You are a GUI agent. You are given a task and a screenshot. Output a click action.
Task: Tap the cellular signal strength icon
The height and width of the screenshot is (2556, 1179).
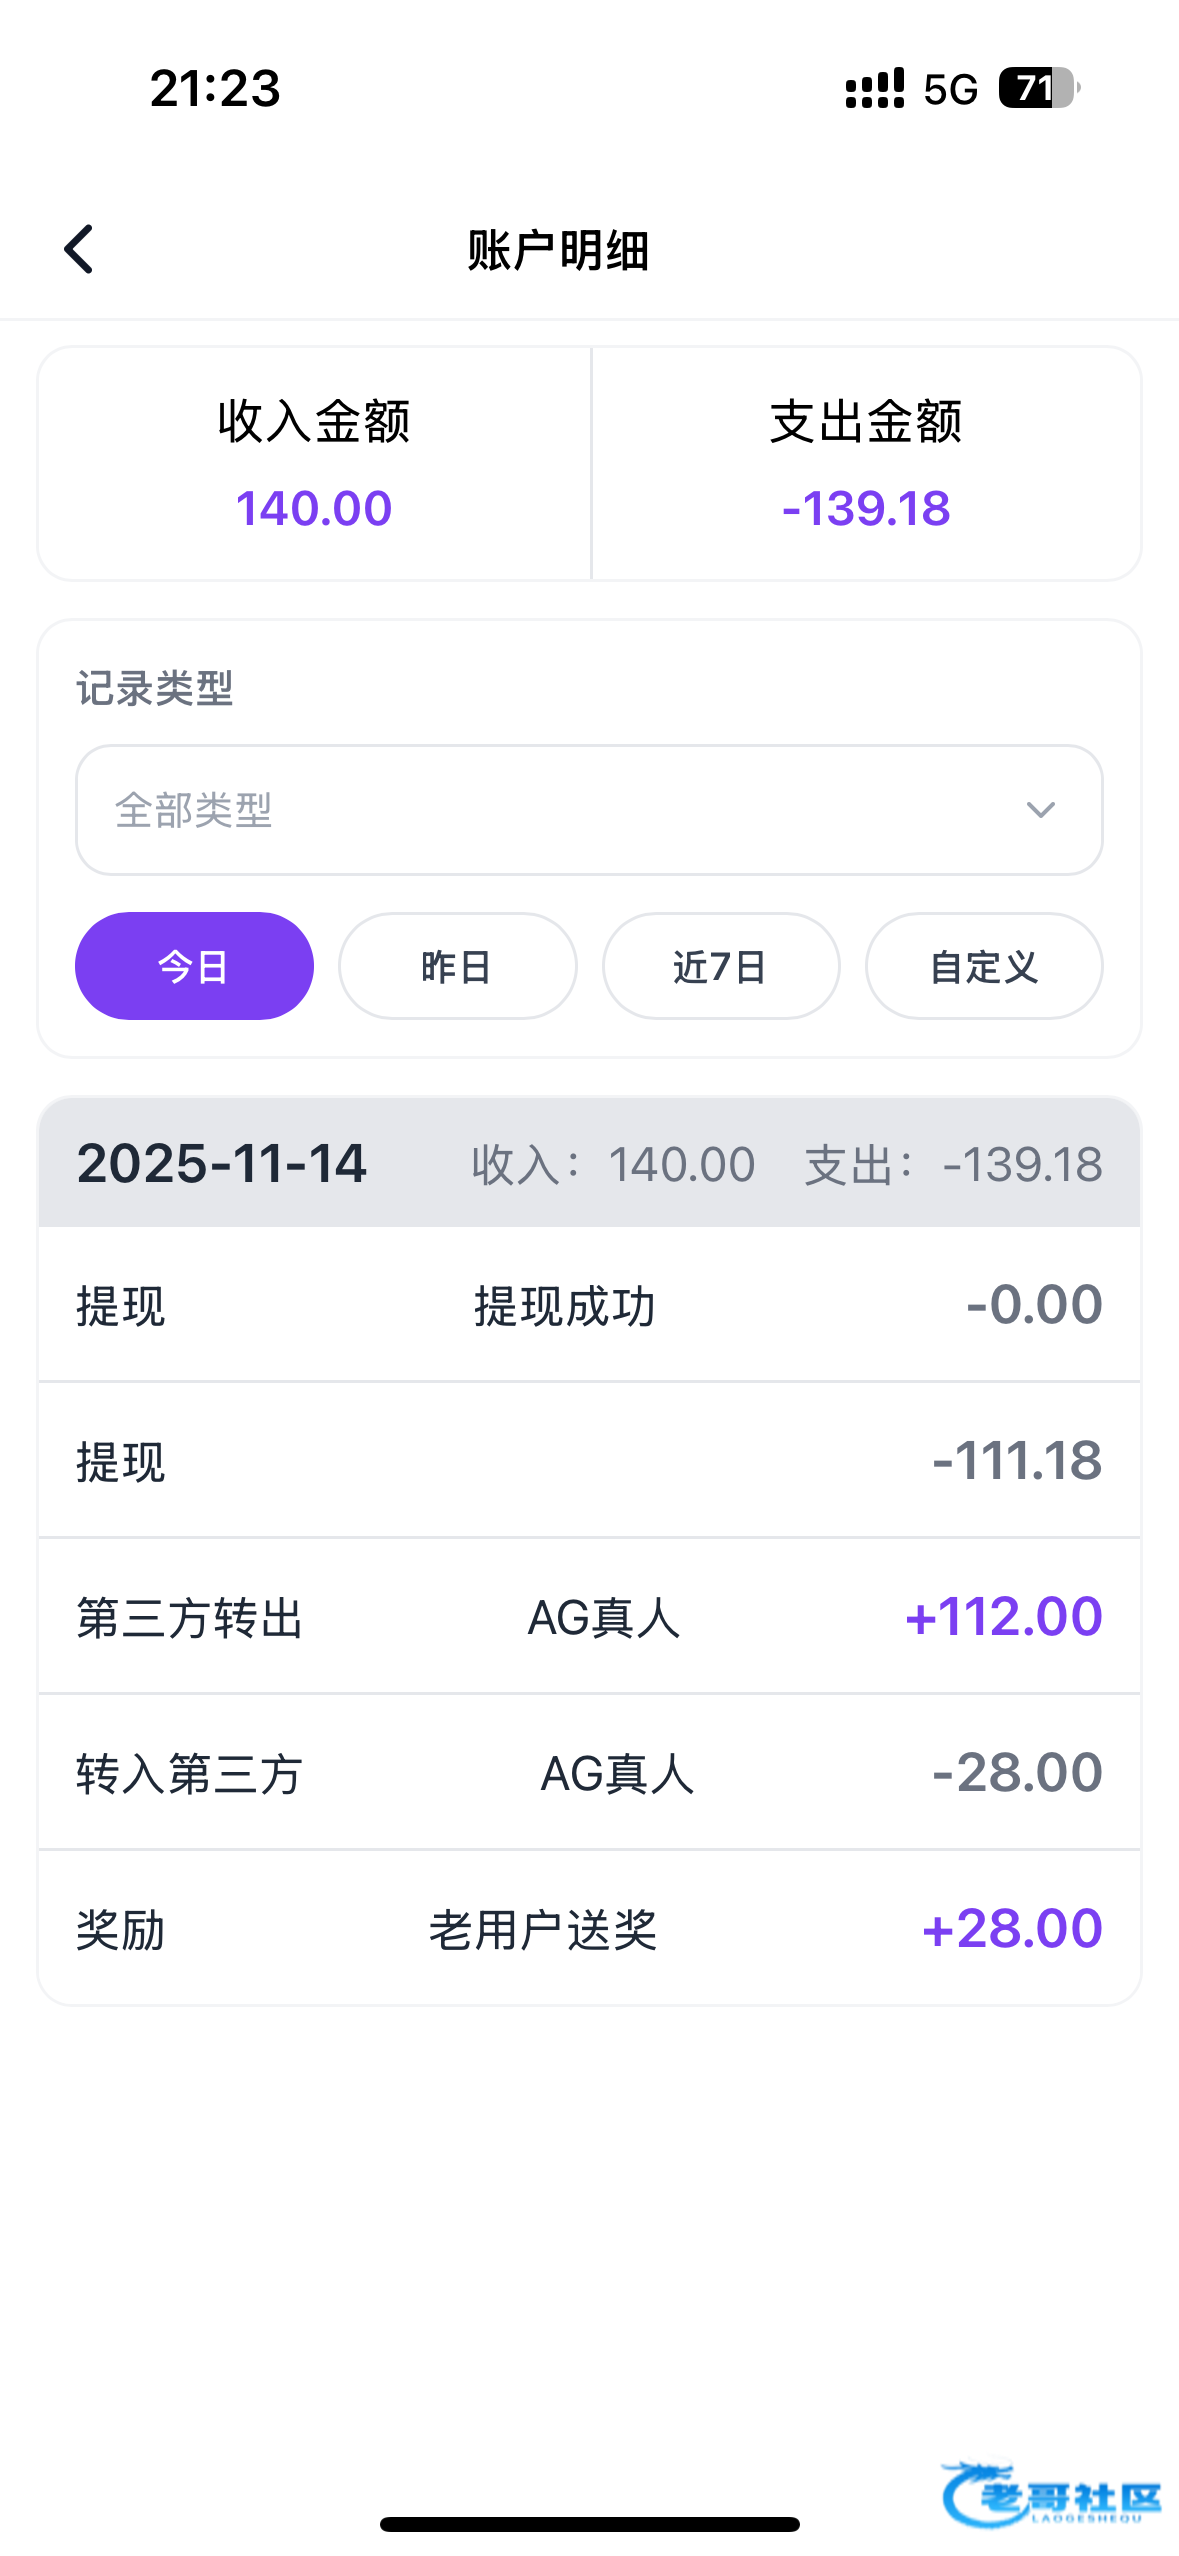(x=875, y=88)
